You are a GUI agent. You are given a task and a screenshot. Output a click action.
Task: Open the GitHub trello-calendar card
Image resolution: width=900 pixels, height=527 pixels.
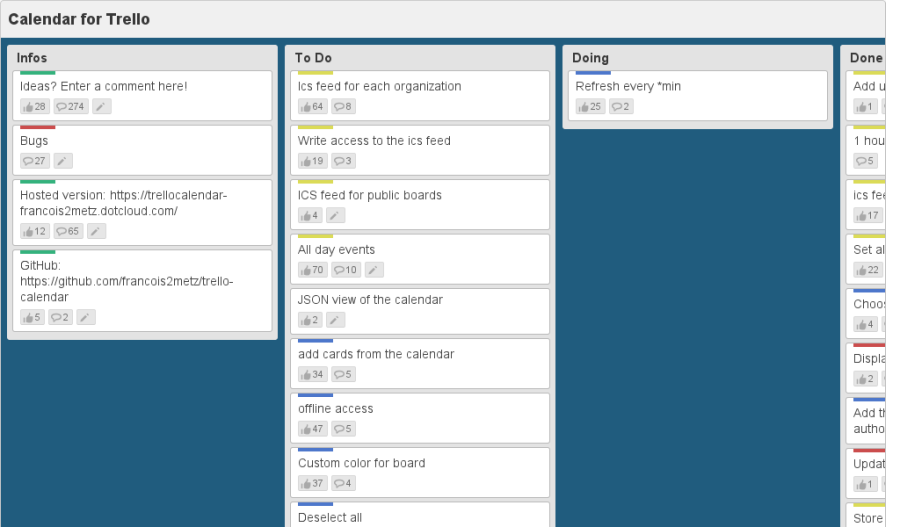[x=142, y=290]
